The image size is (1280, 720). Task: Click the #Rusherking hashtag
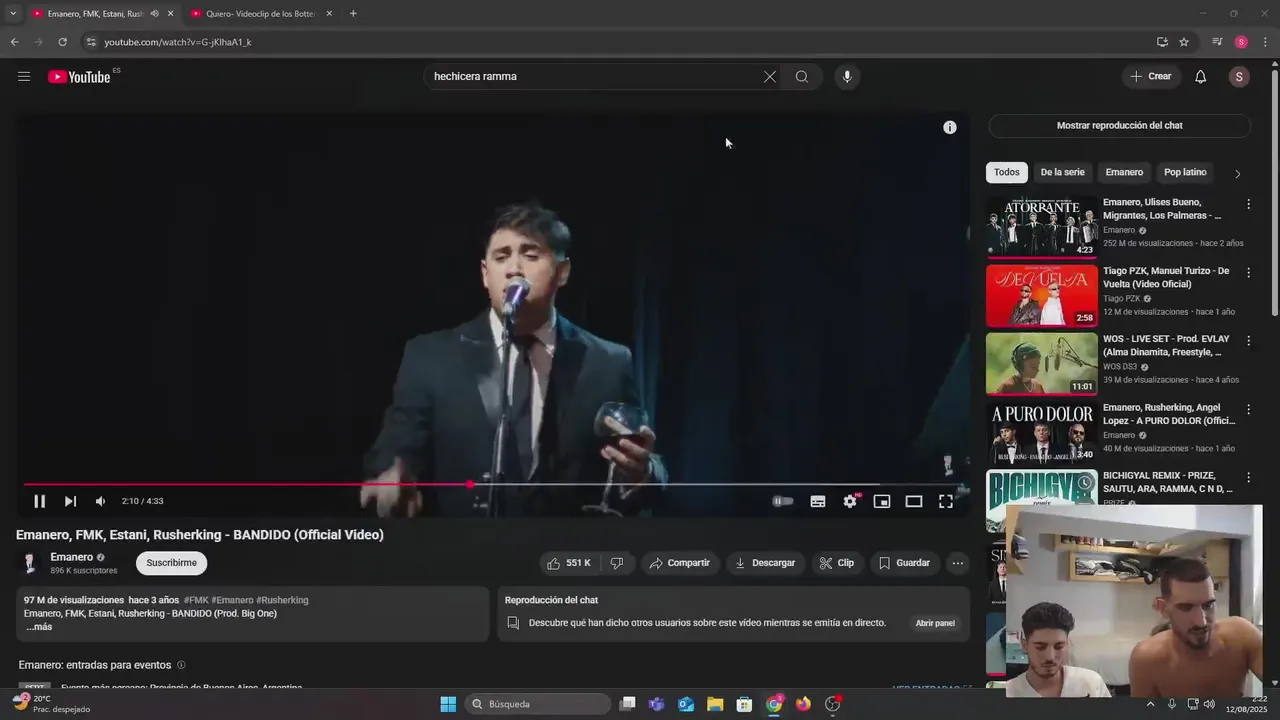point(282,600)
